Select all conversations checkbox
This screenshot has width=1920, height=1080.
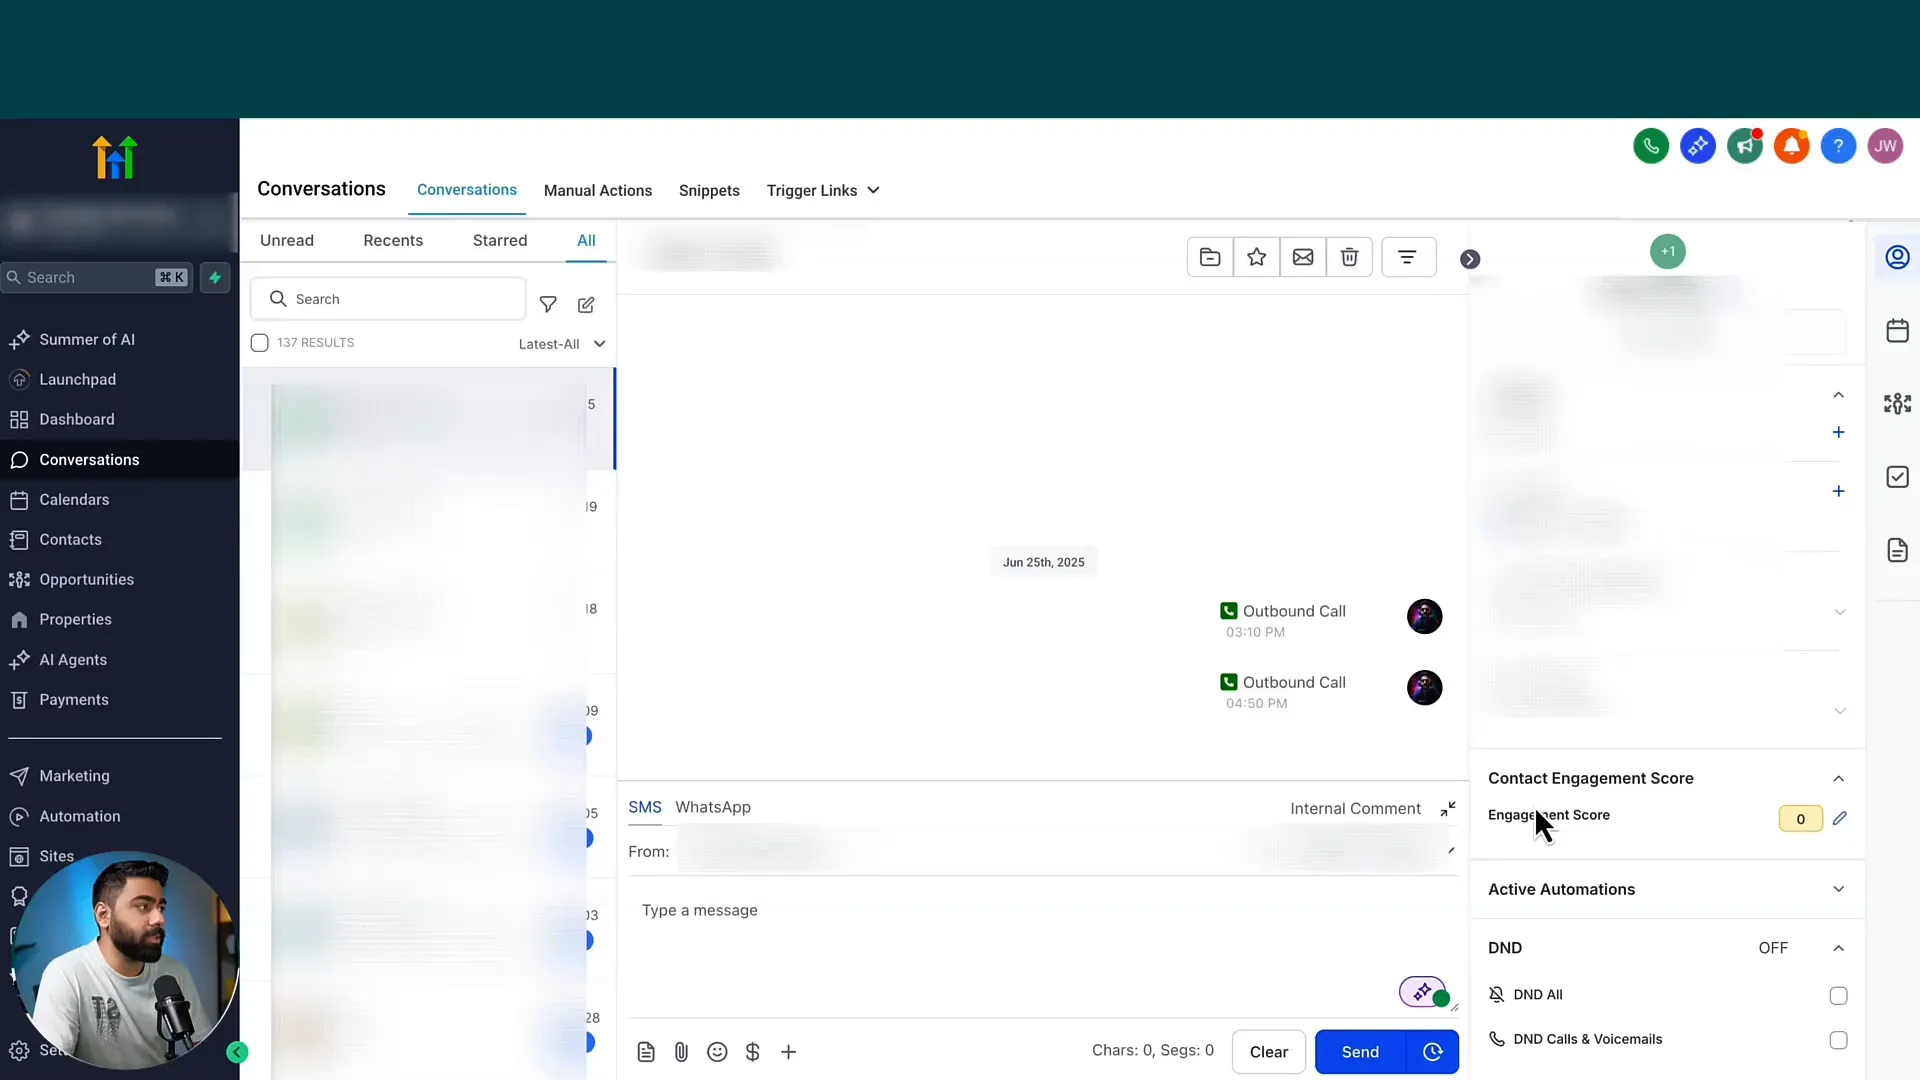[x=260, y=343]
